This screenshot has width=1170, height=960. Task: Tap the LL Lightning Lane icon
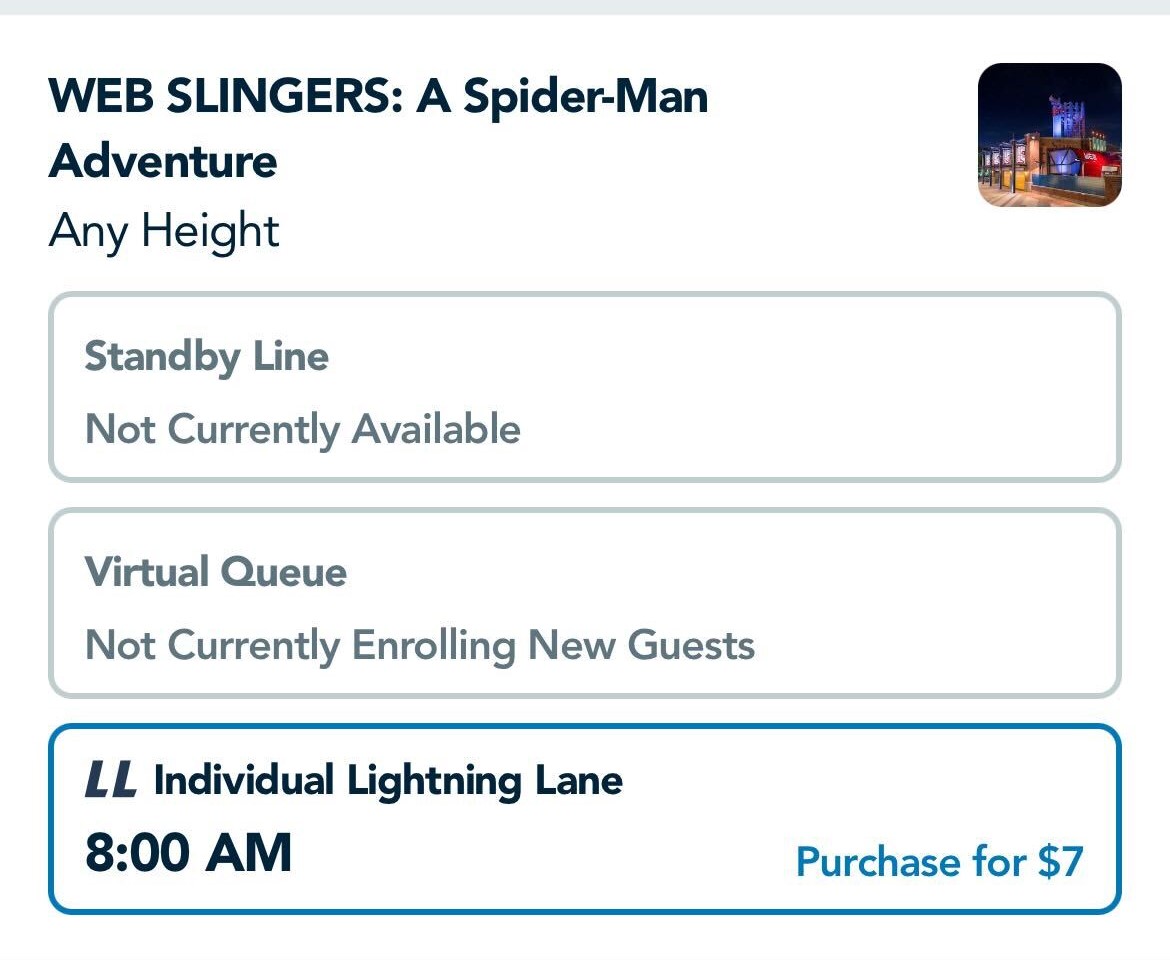(x=110, y=781)
